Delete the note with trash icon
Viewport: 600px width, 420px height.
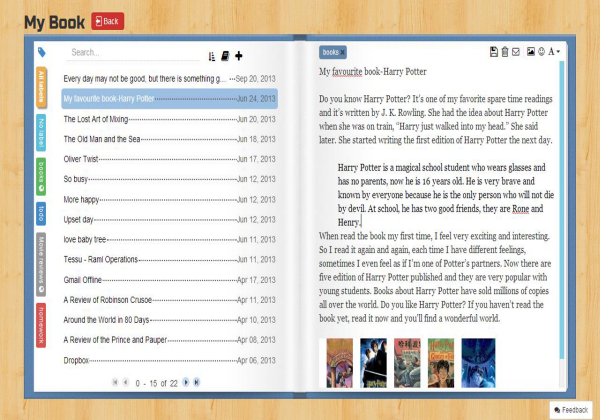tap(505, 52)
